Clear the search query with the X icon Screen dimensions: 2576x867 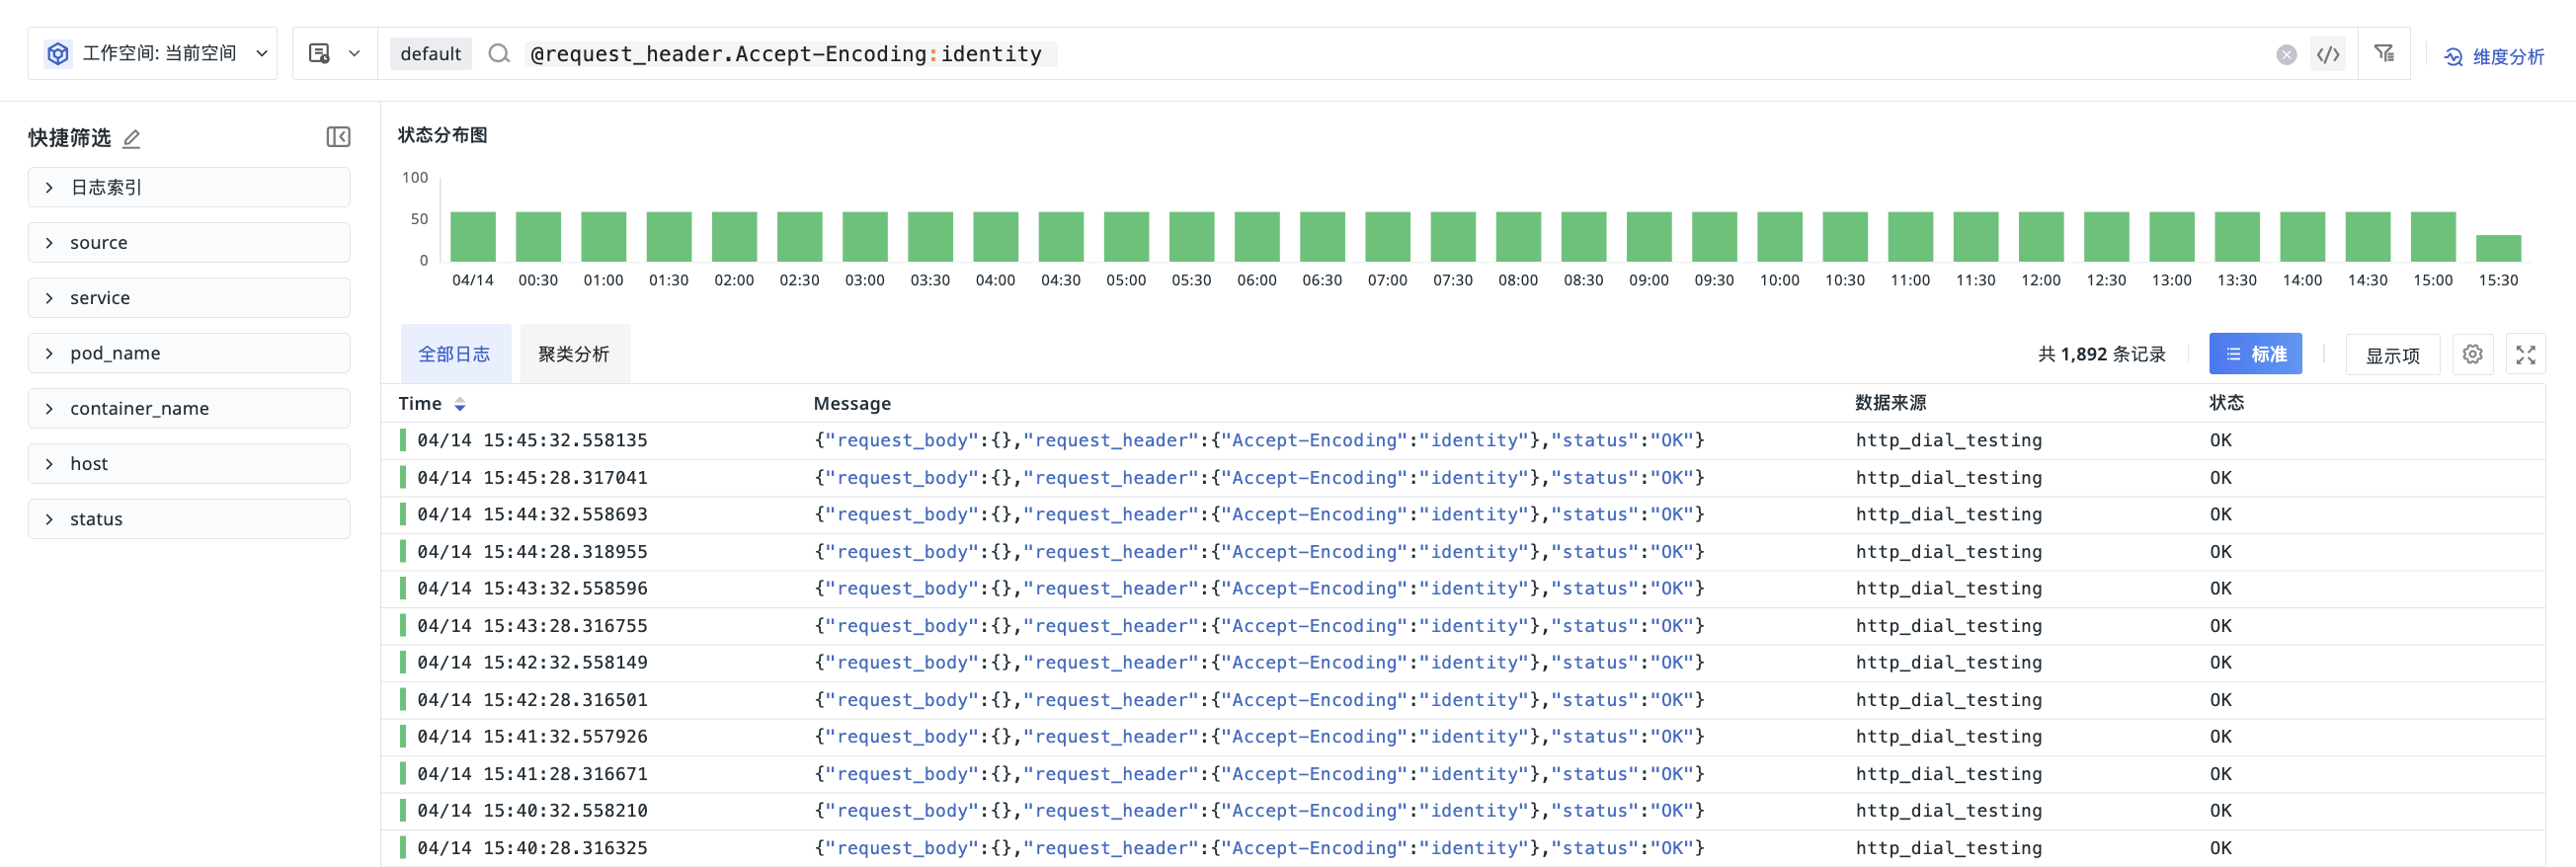pyautogui.click(x=2286, y=54)
